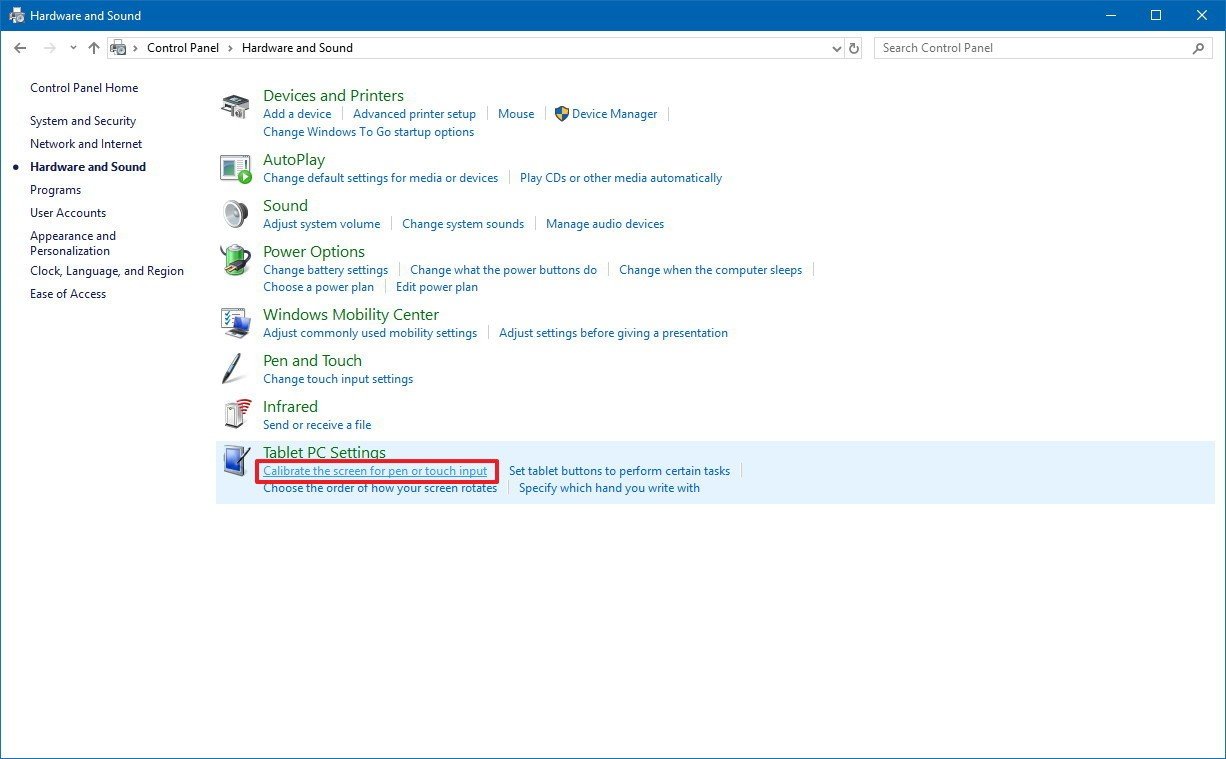Open the Sound heading link
Screen dimensions: 1226x759
pyautogui.click(x=285, y=206)
